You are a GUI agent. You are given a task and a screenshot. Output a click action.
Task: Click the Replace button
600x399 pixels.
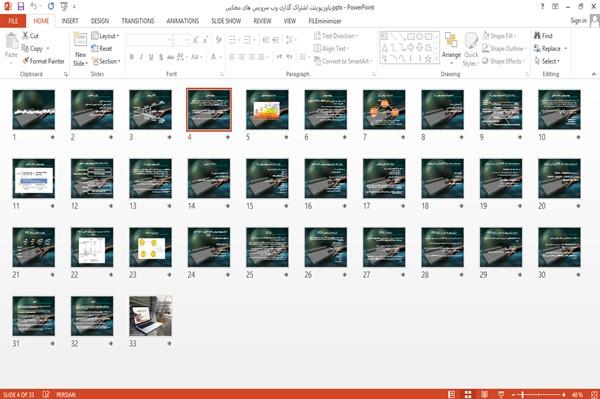tap(548, 49)
